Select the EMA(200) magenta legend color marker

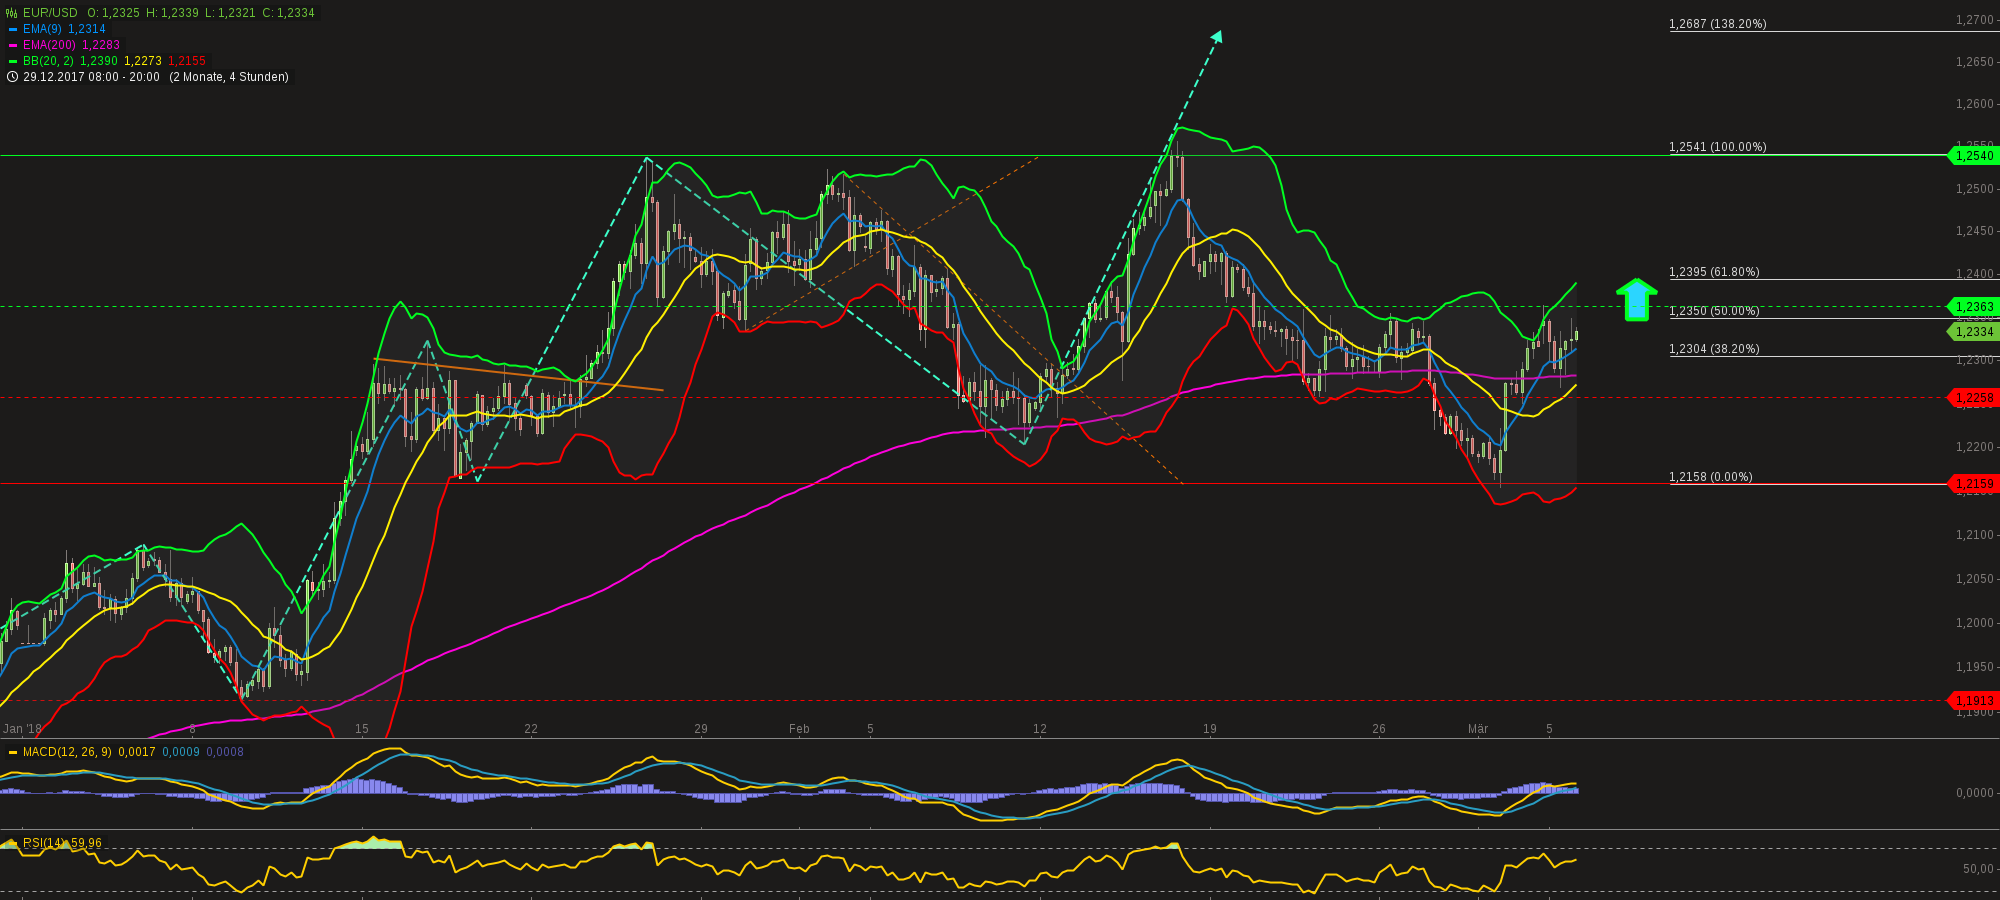pos(12,45)
